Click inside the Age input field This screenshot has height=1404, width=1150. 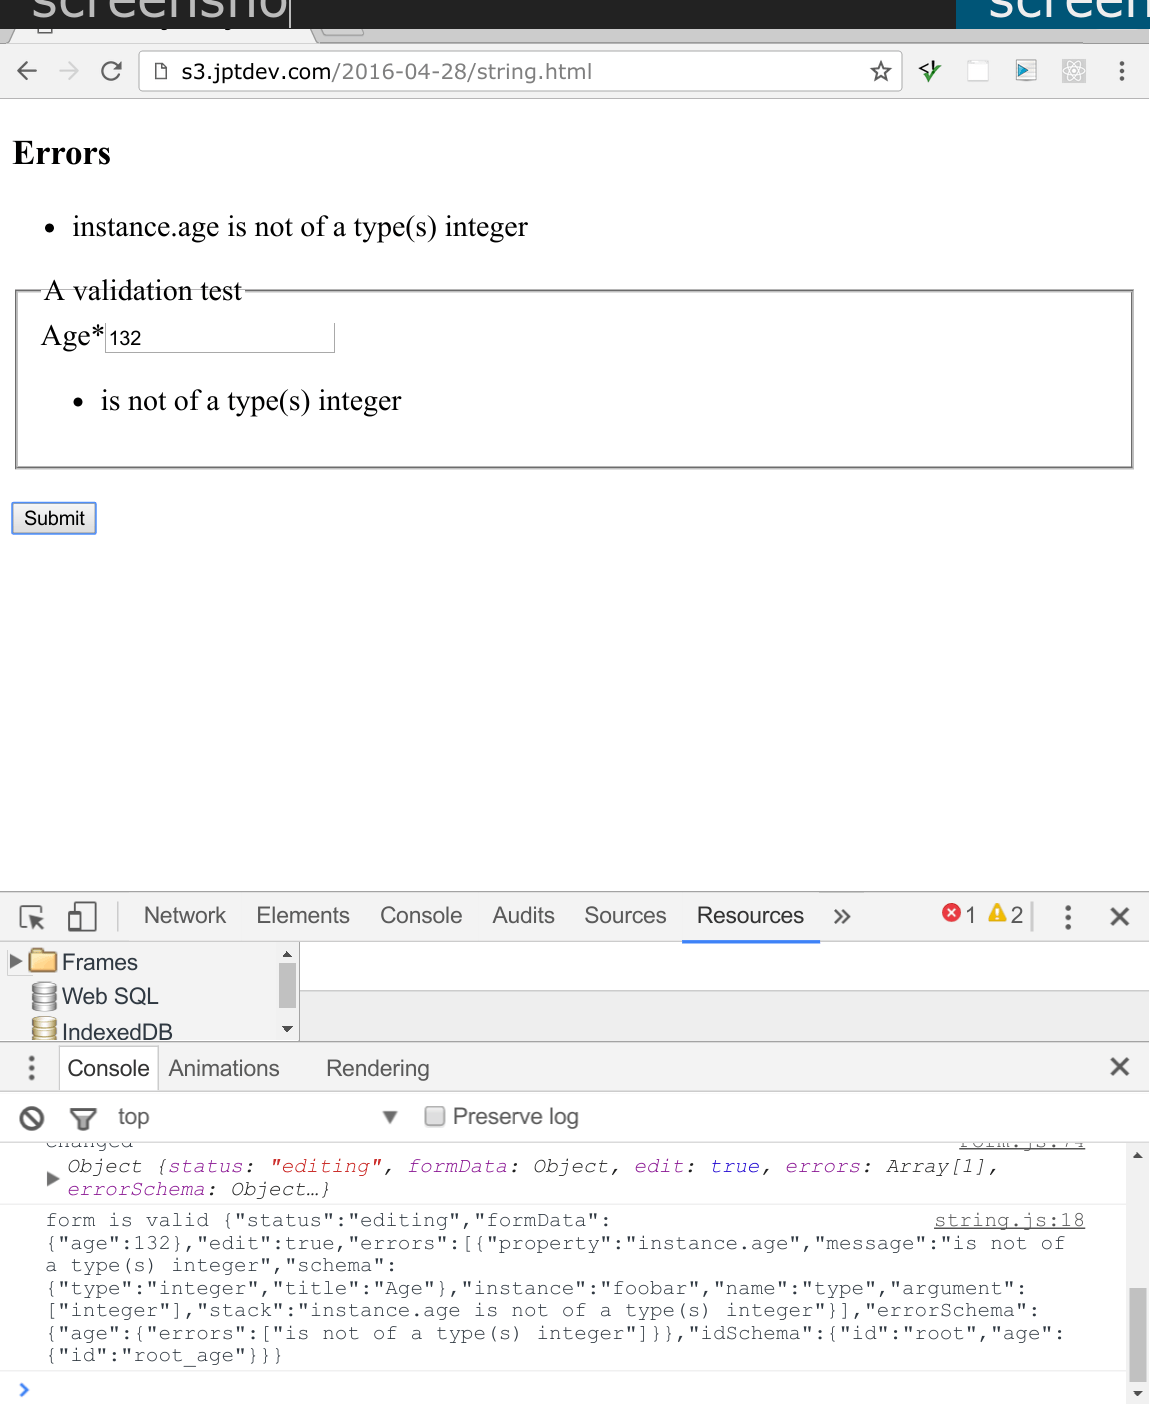219,337
